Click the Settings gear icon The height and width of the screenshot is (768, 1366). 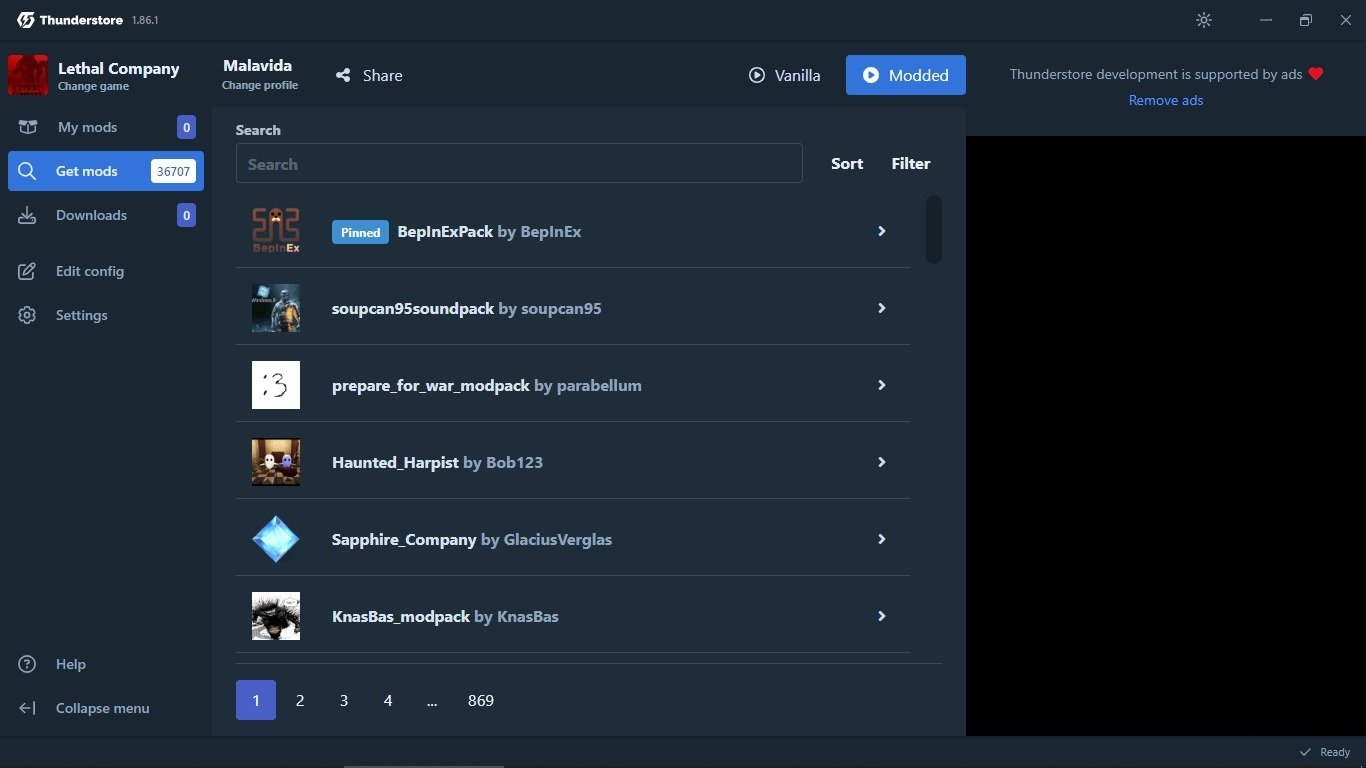27,315
